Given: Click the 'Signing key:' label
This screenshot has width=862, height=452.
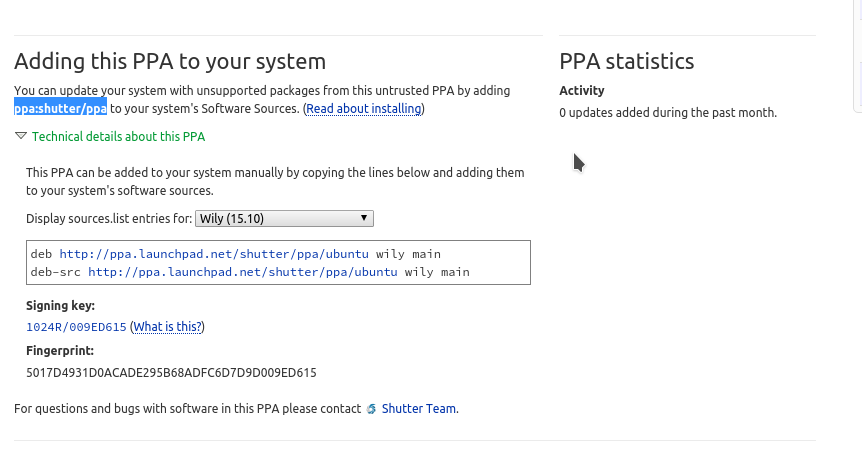Looking at the screenshot, I should pos(60,306).
